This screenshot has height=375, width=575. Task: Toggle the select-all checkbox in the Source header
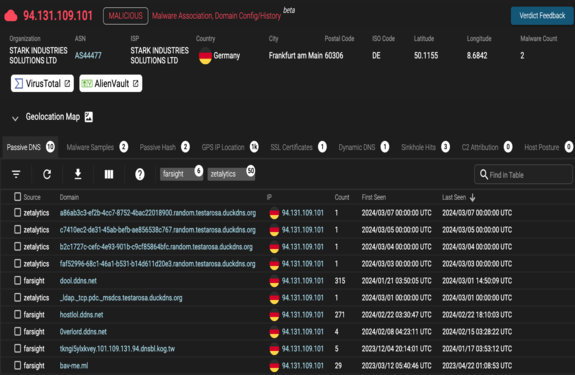(17, 197)
